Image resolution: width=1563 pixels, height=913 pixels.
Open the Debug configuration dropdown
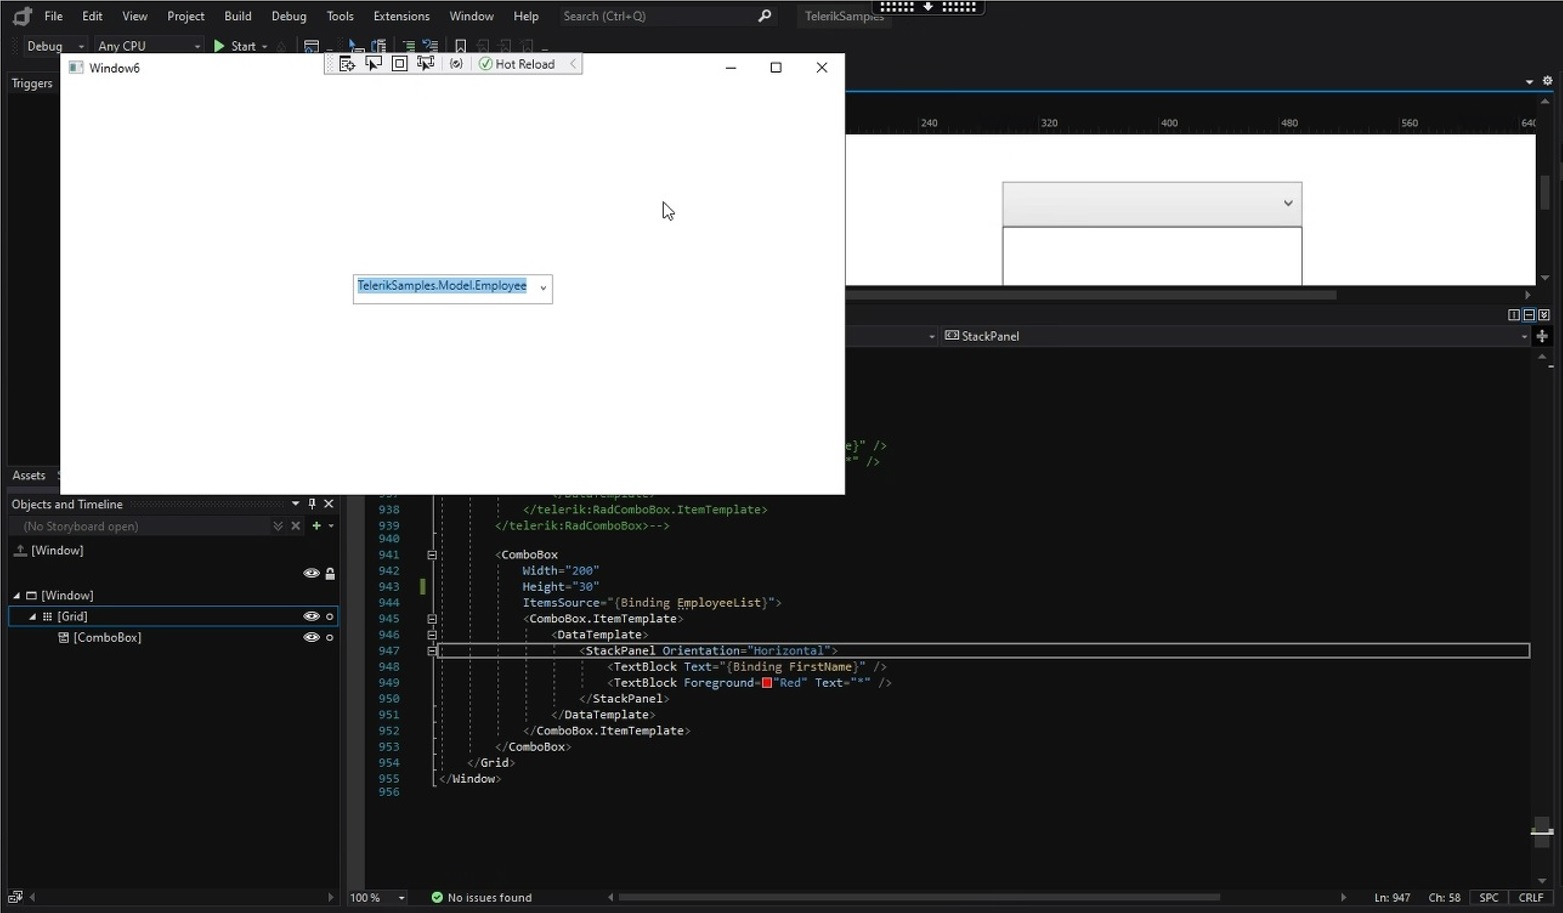55,46
